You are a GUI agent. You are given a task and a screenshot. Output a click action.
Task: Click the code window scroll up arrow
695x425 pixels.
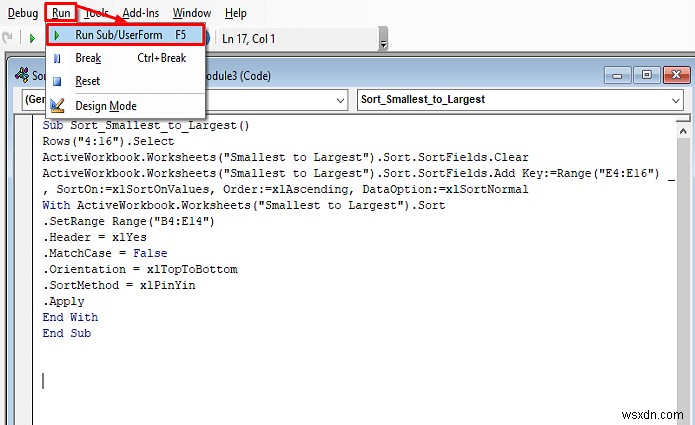(683, 131)
